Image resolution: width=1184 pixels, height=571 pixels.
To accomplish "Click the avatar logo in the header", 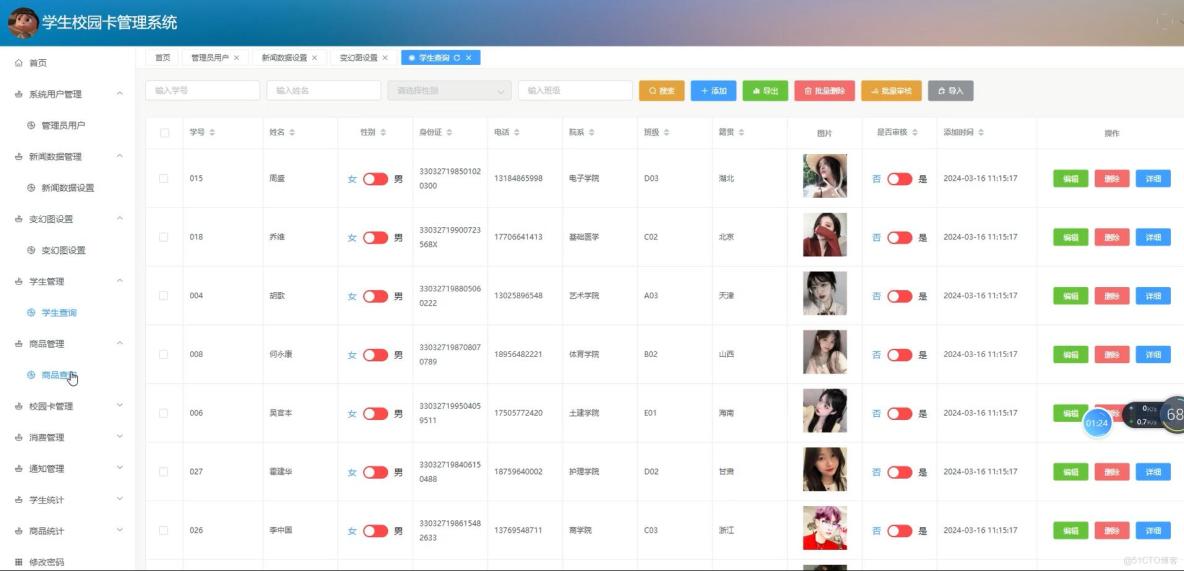I will (x=23, y=23).
